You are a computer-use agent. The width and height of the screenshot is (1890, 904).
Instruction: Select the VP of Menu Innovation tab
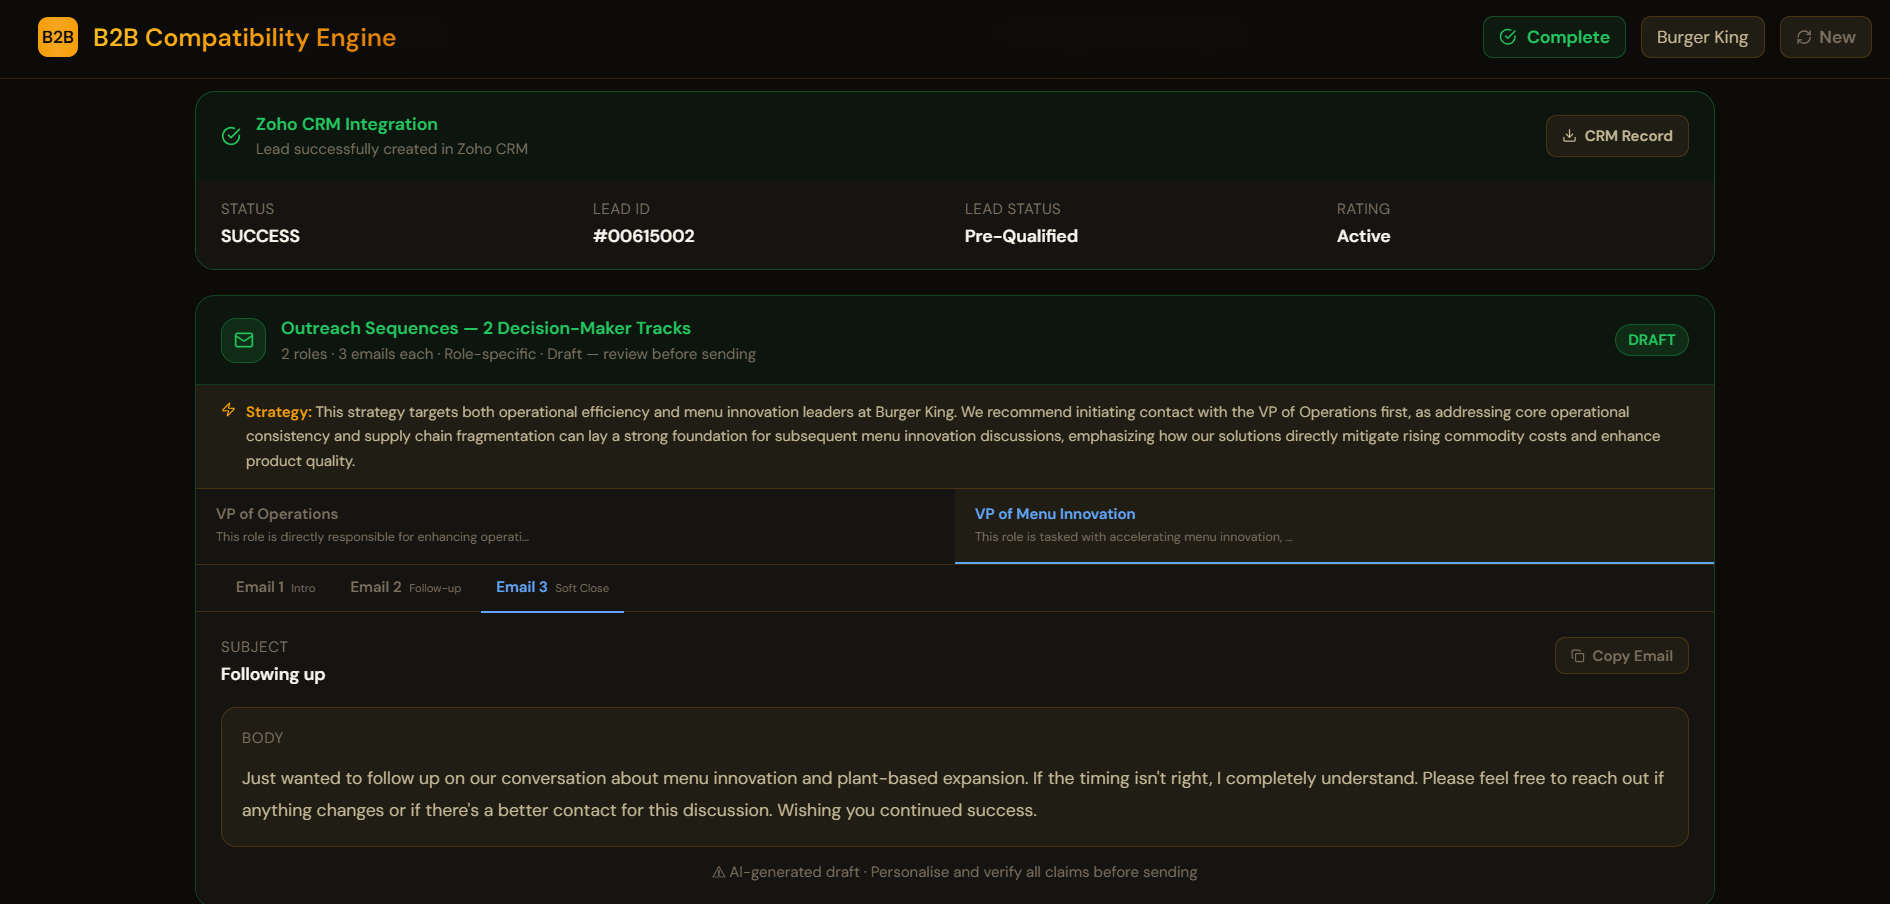point(1334,526)
